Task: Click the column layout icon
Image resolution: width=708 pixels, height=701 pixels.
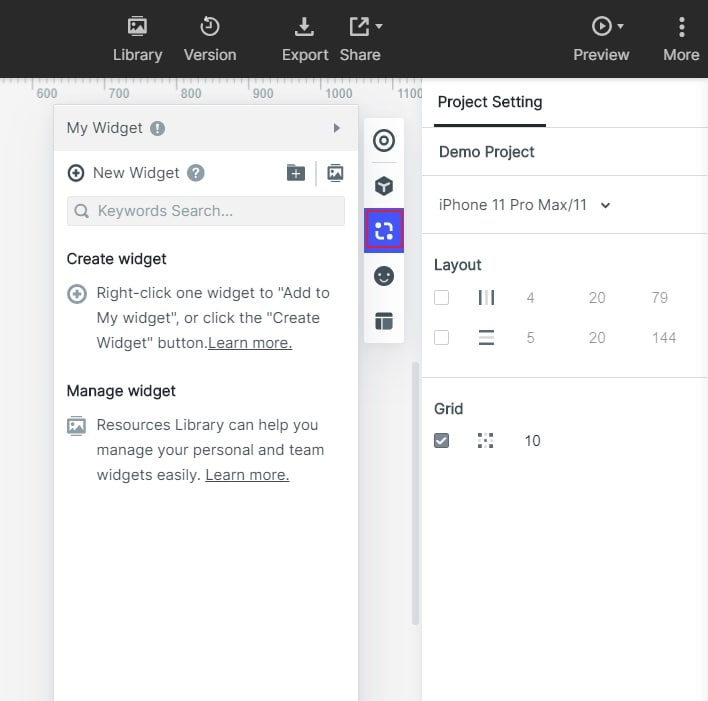Action: pyautogui.click(x=486, y=298)
